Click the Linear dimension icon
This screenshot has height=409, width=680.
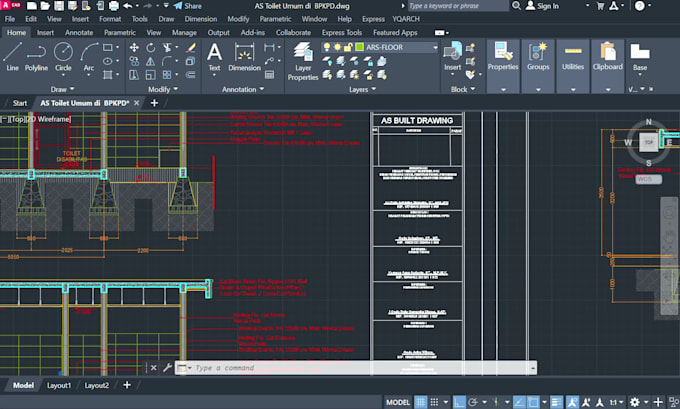(269, 47)
